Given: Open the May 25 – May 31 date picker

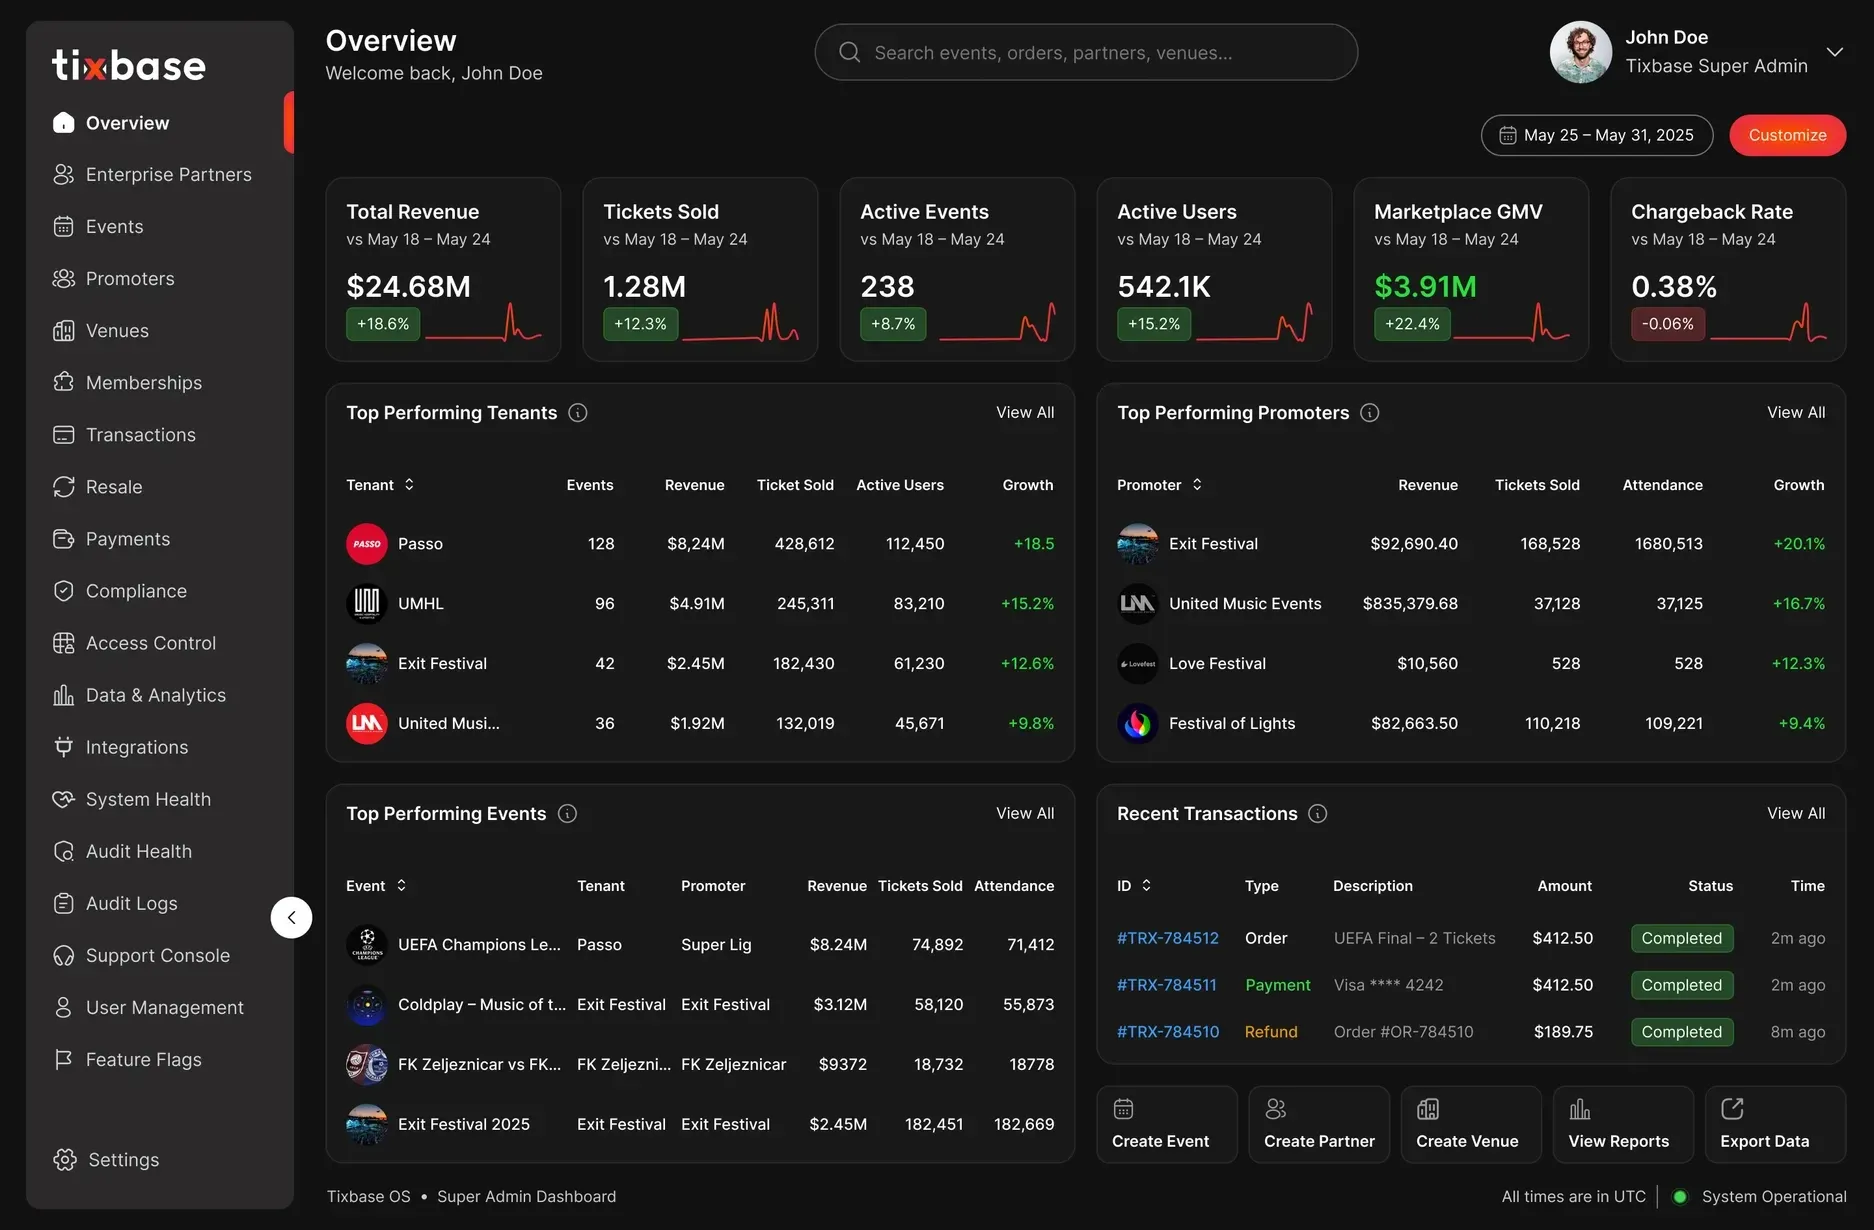Looking at the screenshot, I should 1597,135.
